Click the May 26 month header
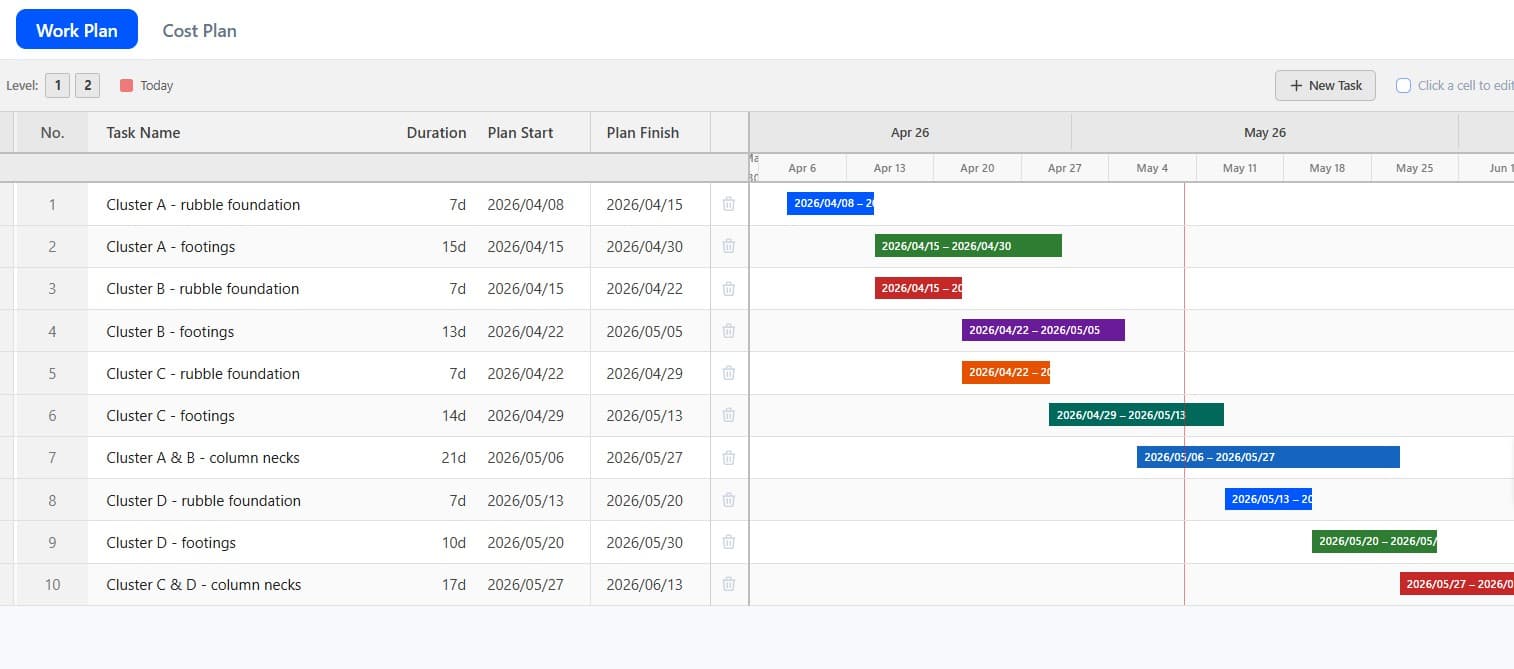This screenshot has width=1514, height=669. [1265, 132]
